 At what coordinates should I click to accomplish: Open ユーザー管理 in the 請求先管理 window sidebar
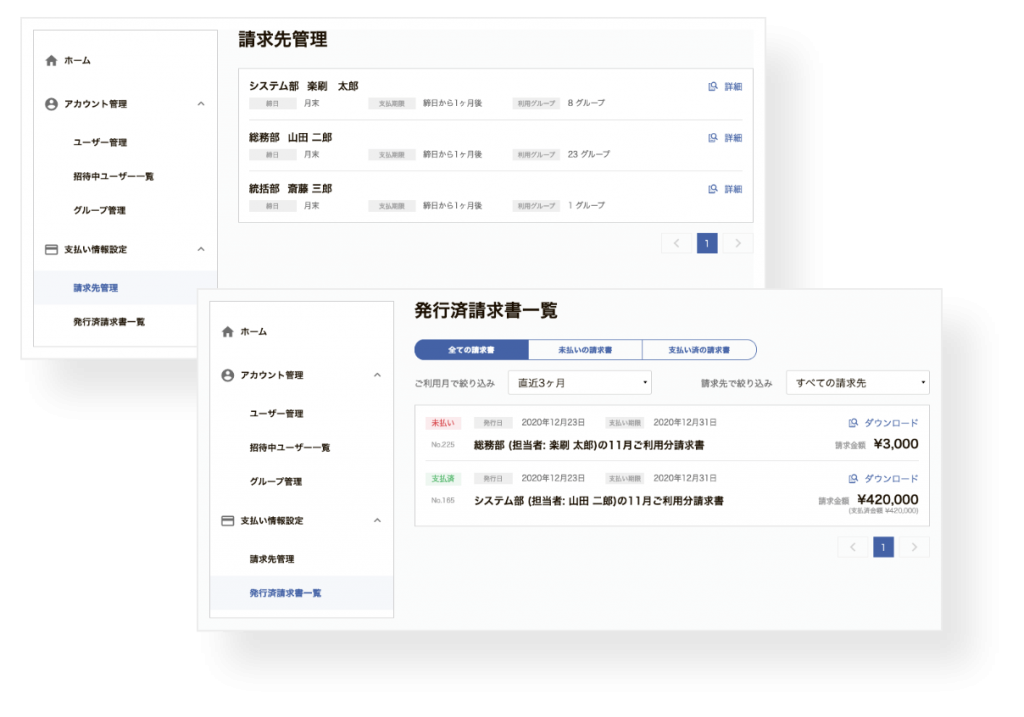(x=100, y=142)
